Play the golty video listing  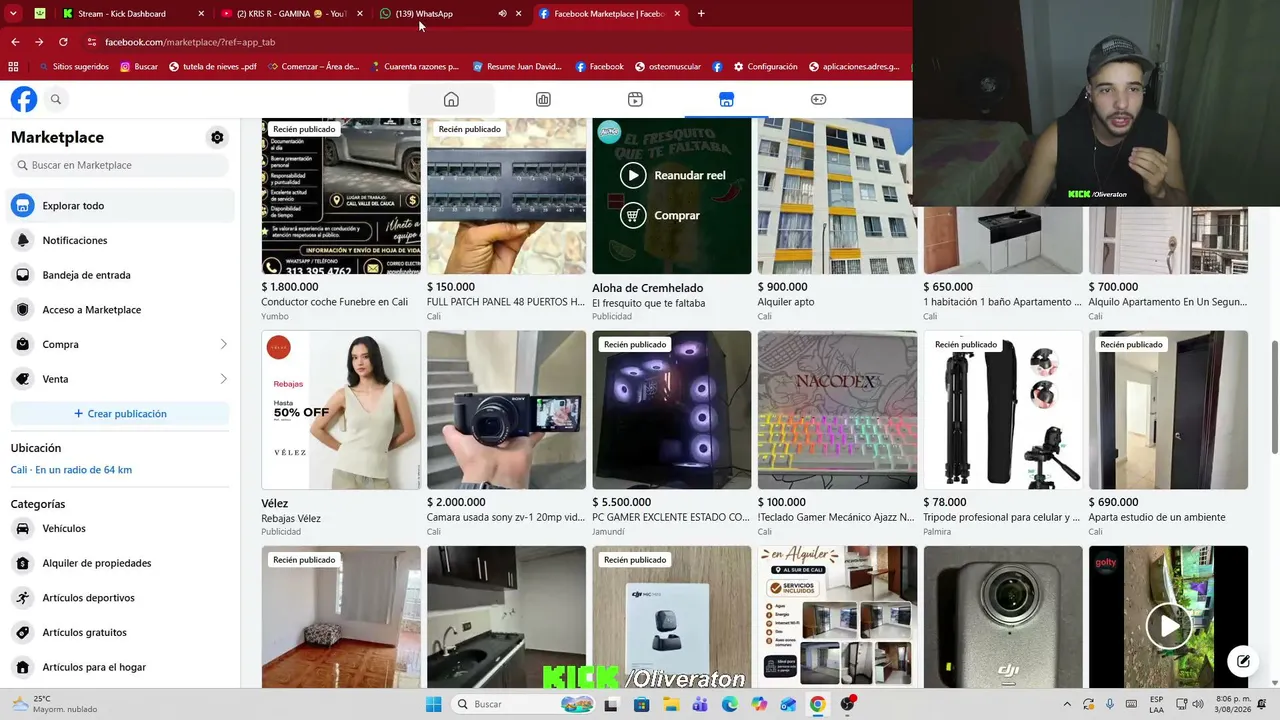1168,627
